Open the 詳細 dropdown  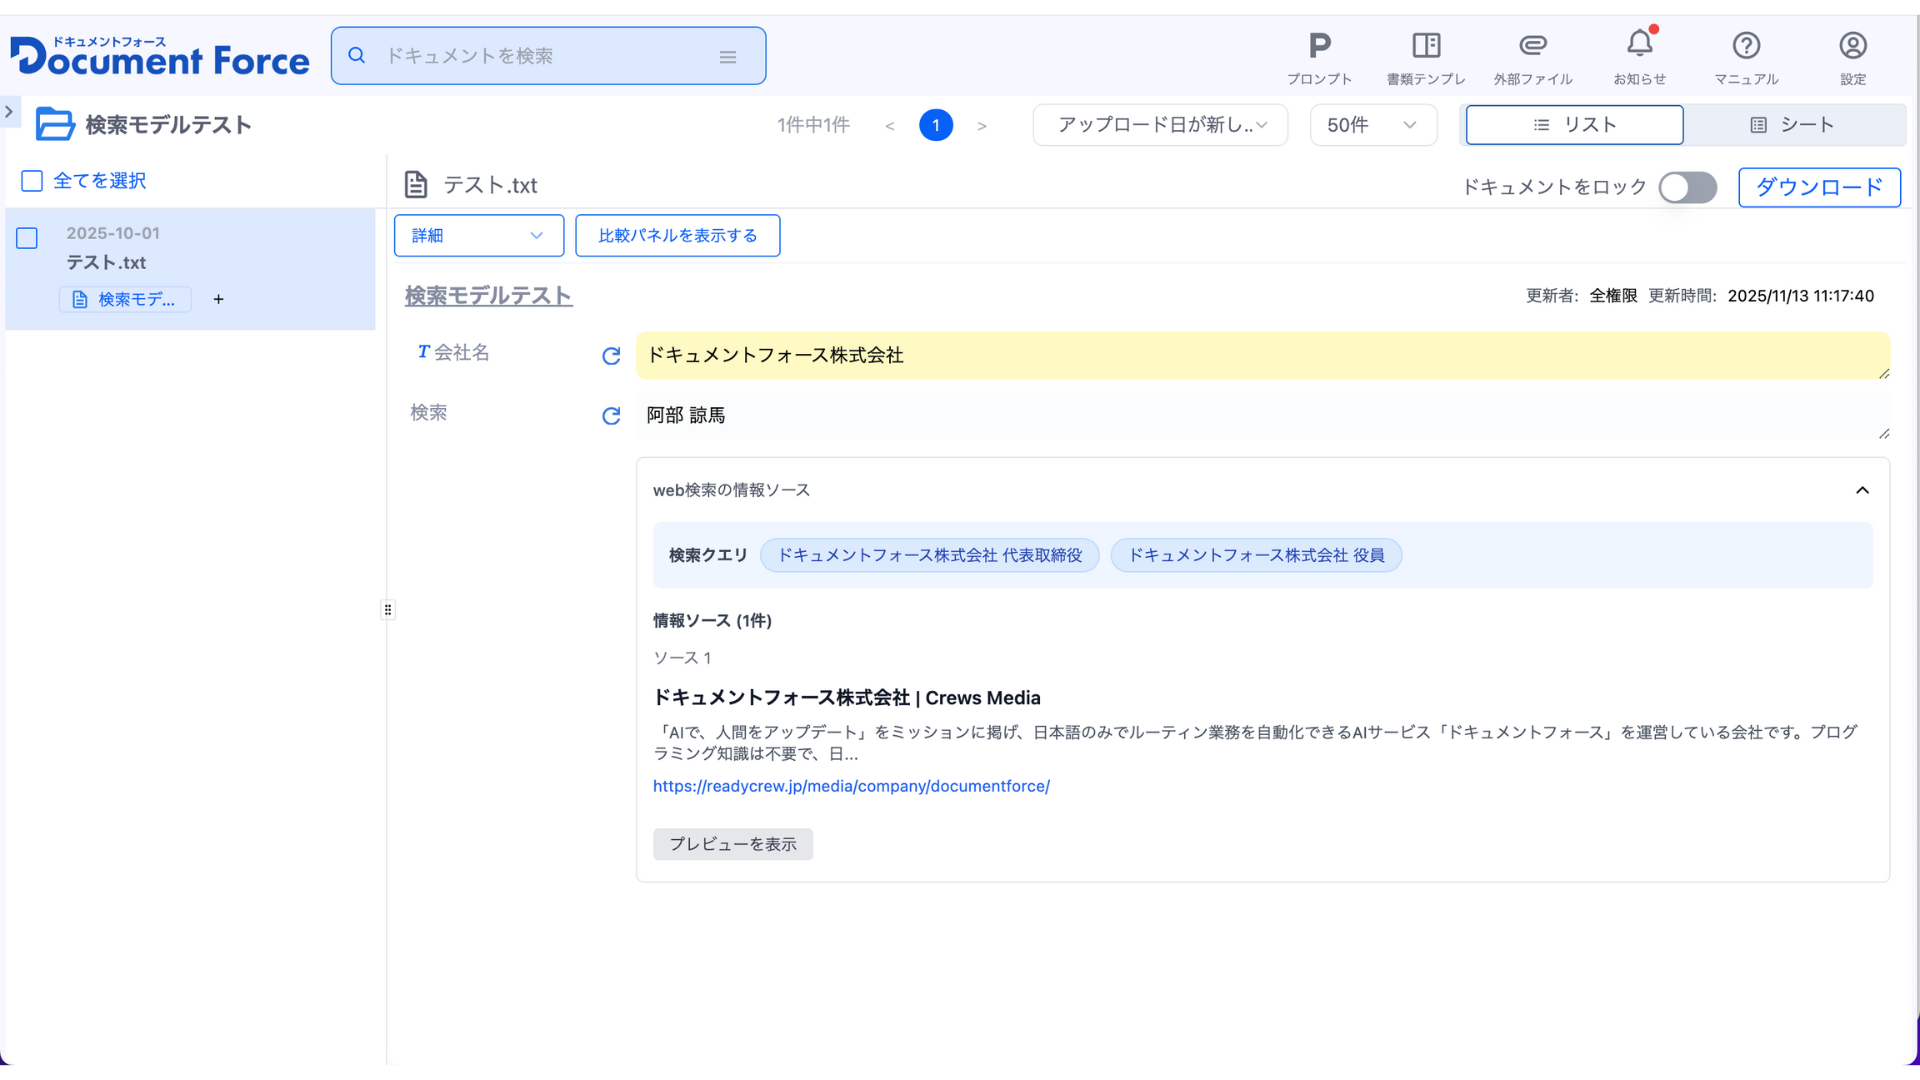click(x=478, y=236)
